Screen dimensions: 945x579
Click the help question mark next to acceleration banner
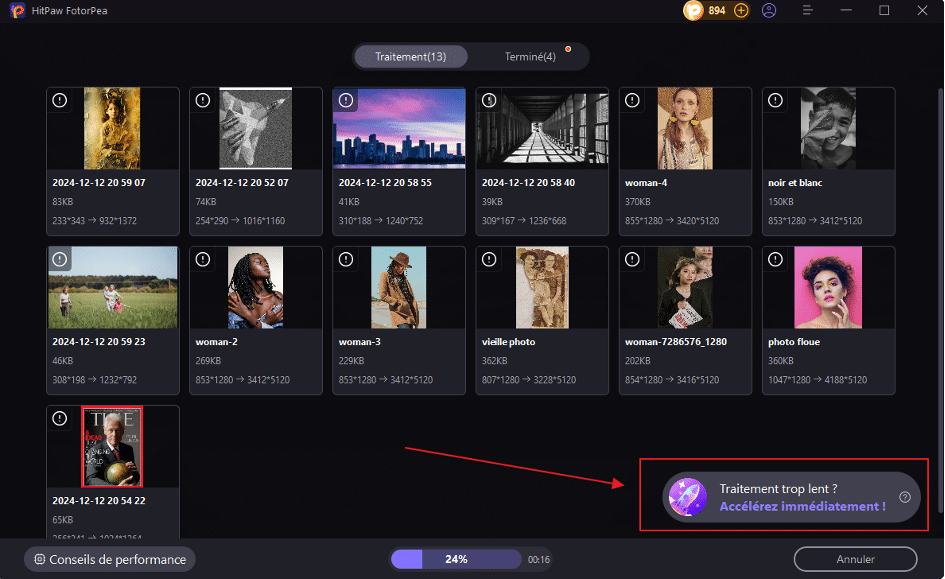pos(905,497)
